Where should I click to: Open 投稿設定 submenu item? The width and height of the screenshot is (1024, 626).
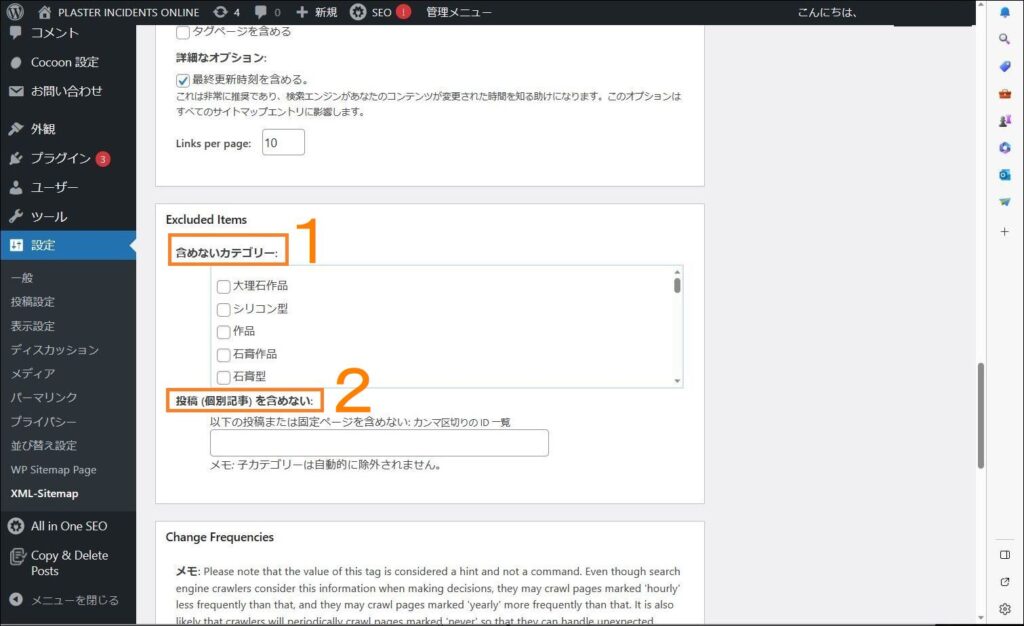tap(33, 302)
